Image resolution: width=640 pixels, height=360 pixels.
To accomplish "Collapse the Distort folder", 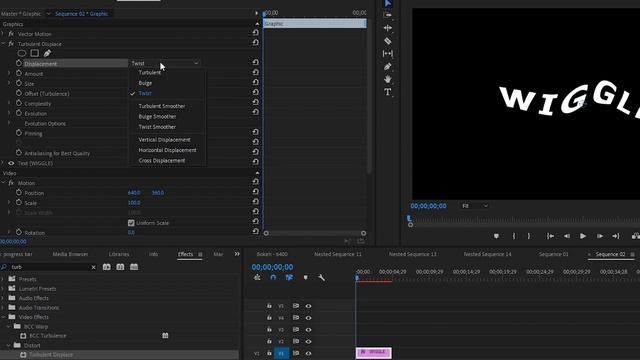I will pyautogui.click(x=9, y=345).
